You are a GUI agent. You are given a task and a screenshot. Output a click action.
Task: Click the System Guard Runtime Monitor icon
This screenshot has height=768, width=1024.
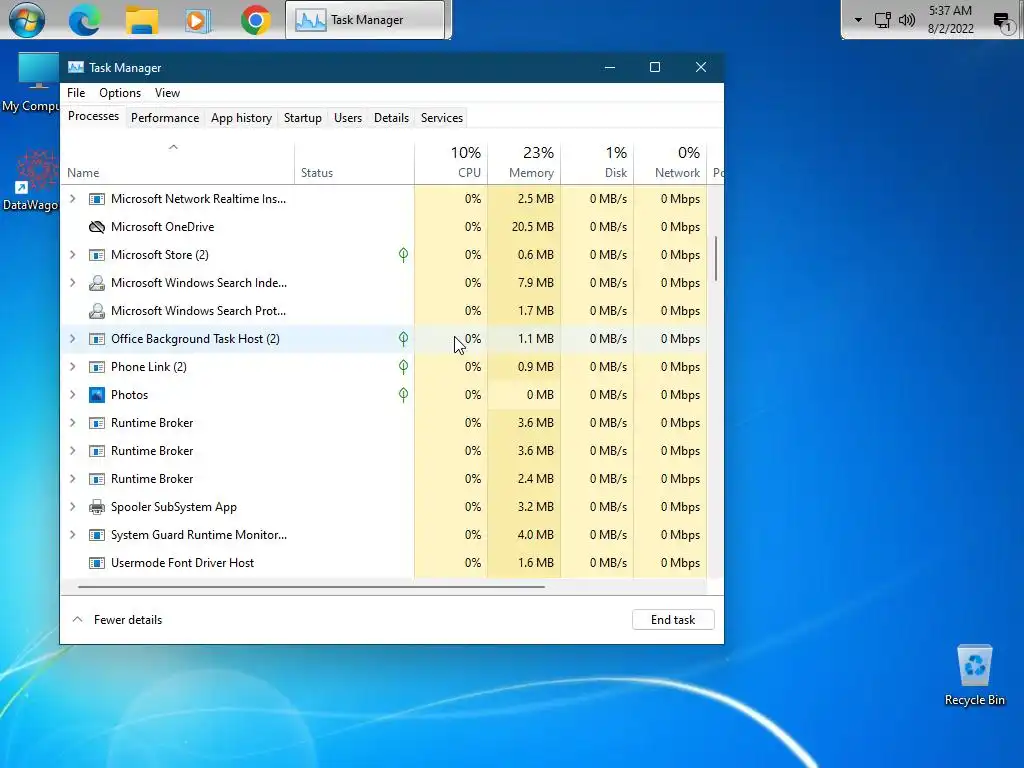point(97,535)
